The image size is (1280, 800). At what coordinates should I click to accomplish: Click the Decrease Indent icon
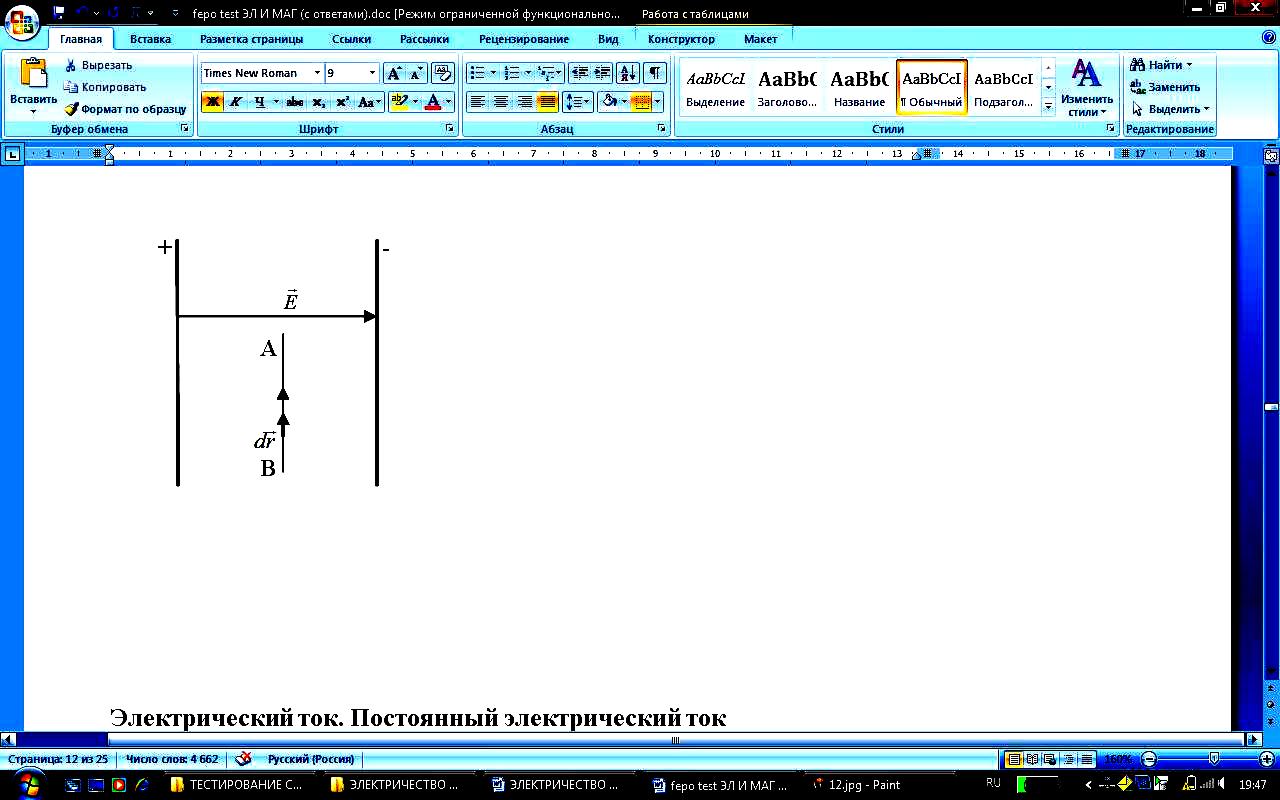point(579,73)
